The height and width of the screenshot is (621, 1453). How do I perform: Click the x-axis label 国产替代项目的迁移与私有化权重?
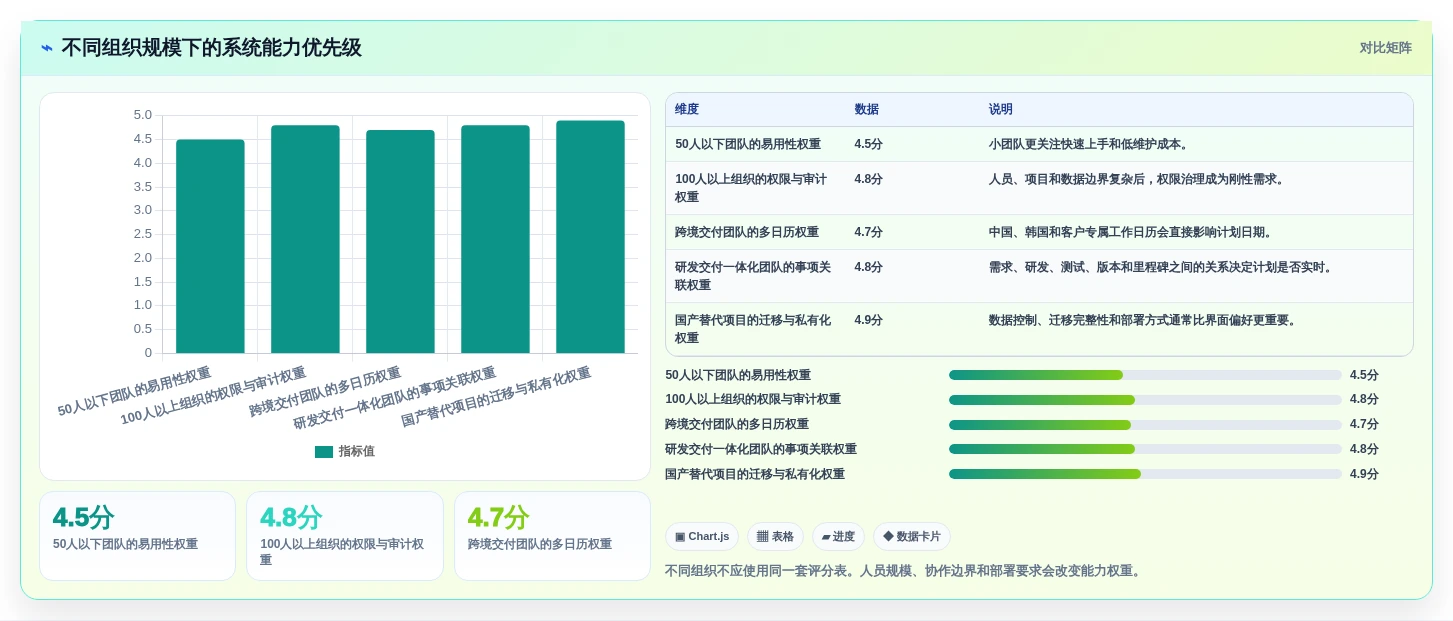pos(496,398)
